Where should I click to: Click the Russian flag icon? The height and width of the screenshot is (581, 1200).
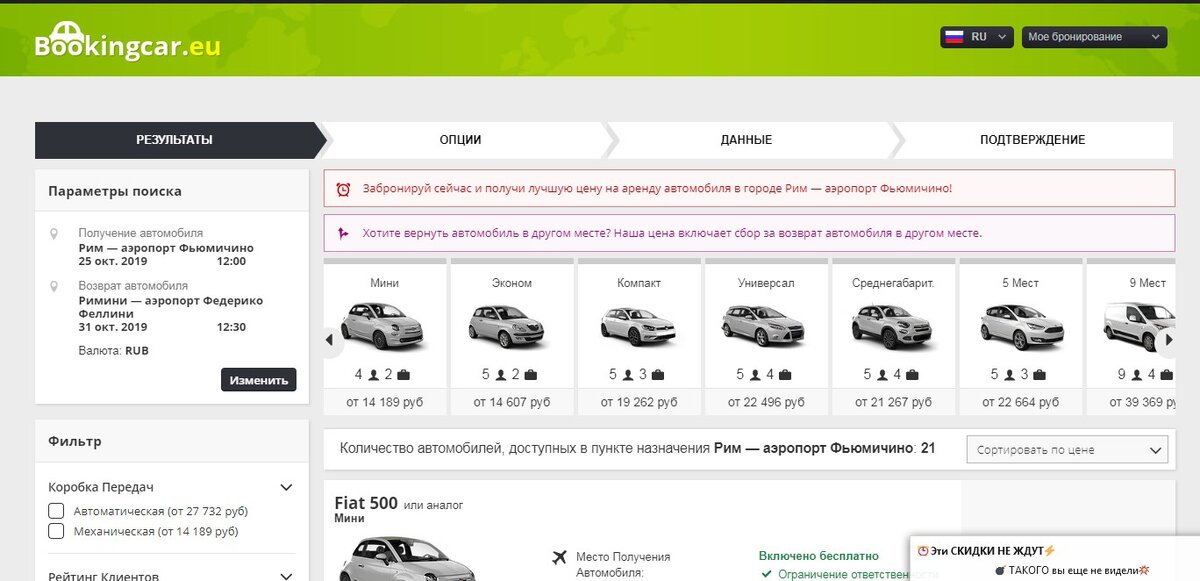[x=954, y=37]
